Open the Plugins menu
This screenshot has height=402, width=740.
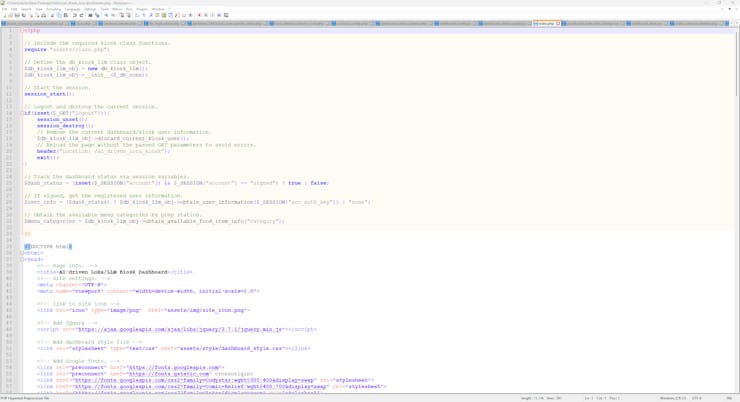pos(142,9)
